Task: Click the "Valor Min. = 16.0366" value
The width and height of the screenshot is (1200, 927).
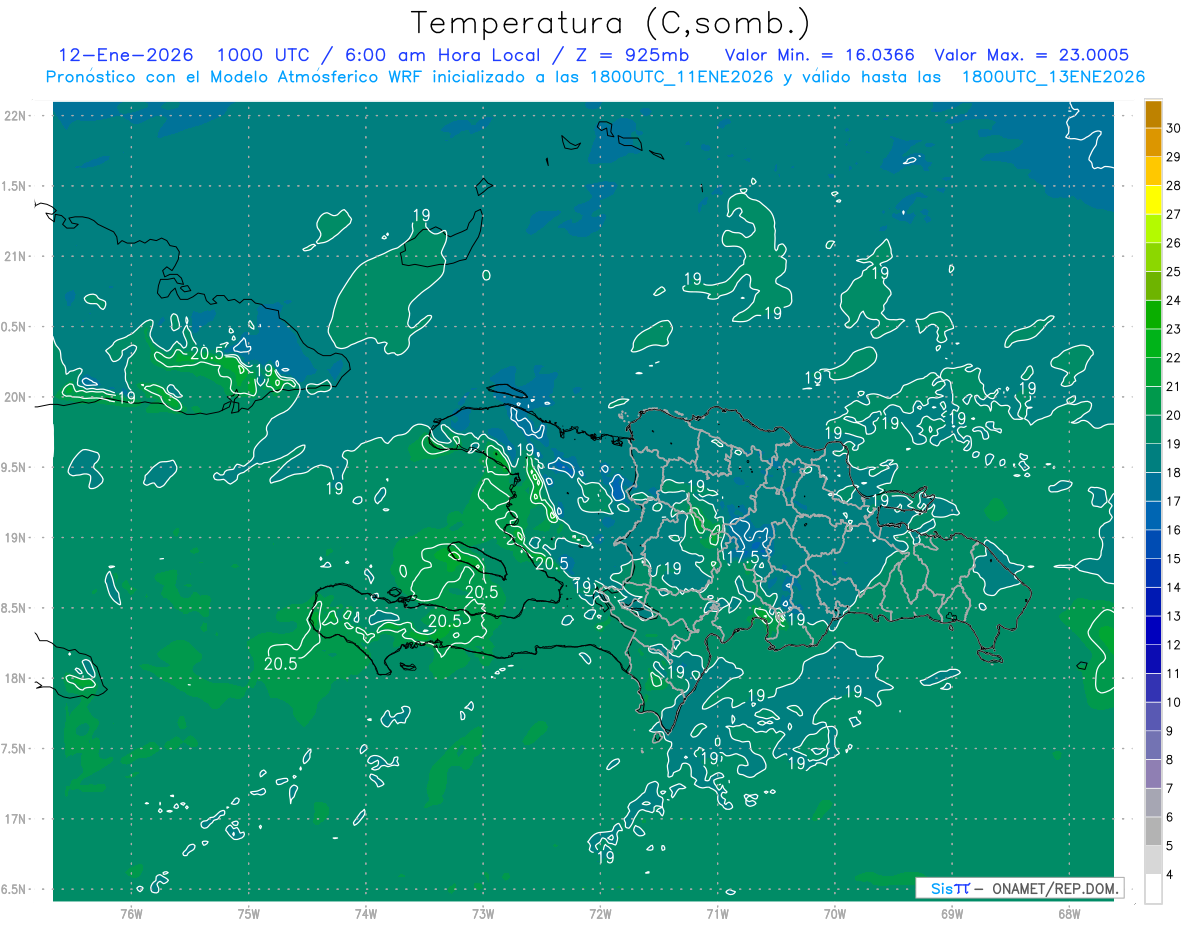Action: coord(819,55)
